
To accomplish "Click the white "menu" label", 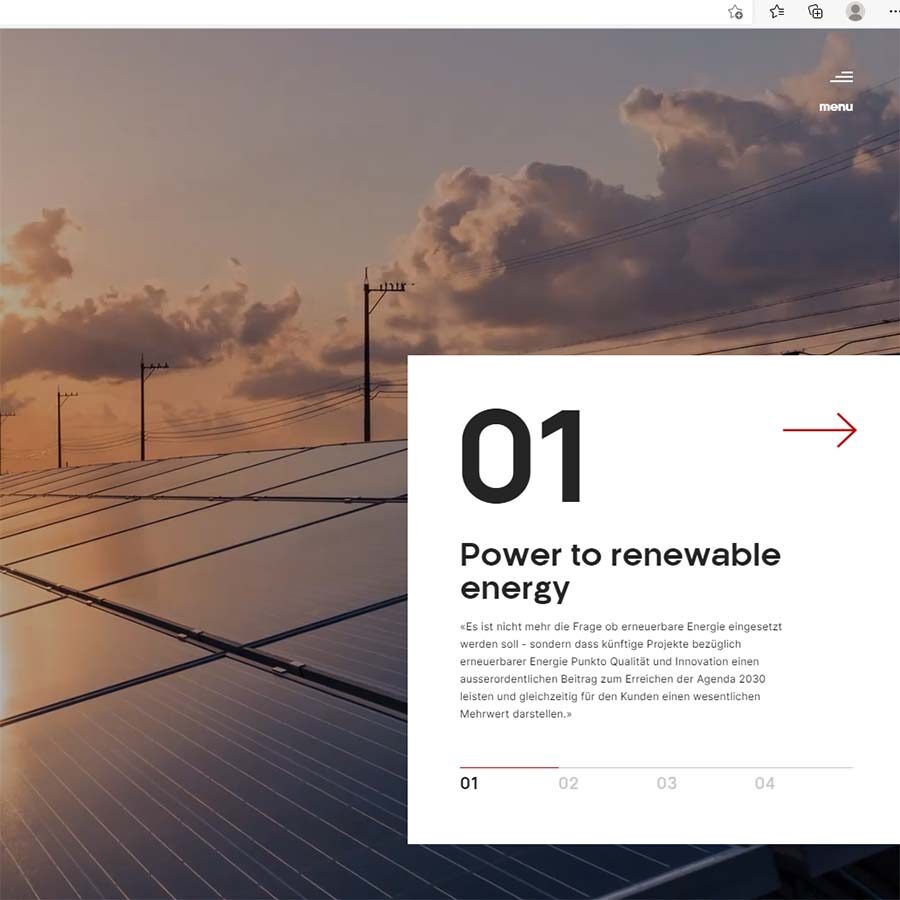I will [836, 107].
